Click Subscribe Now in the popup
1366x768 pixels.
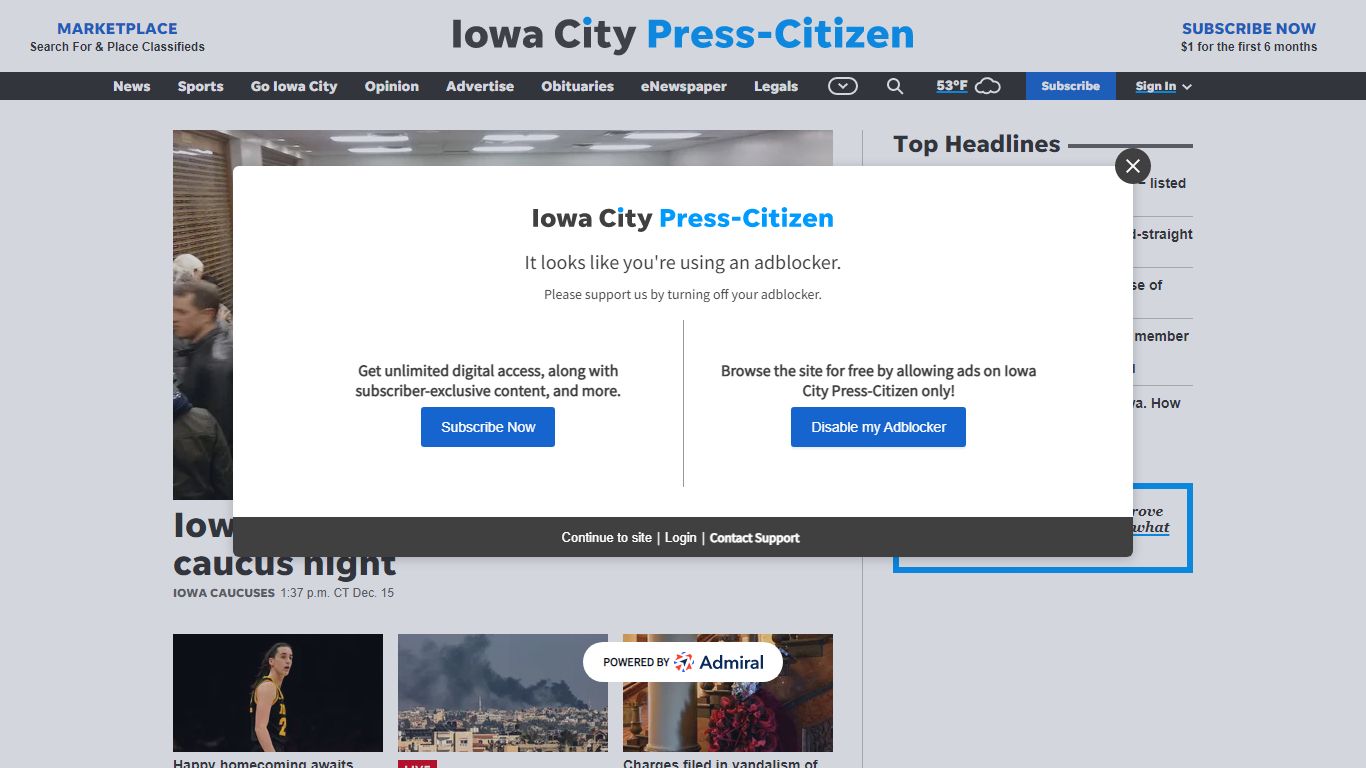pyautogui.click(x=488, y=427)
